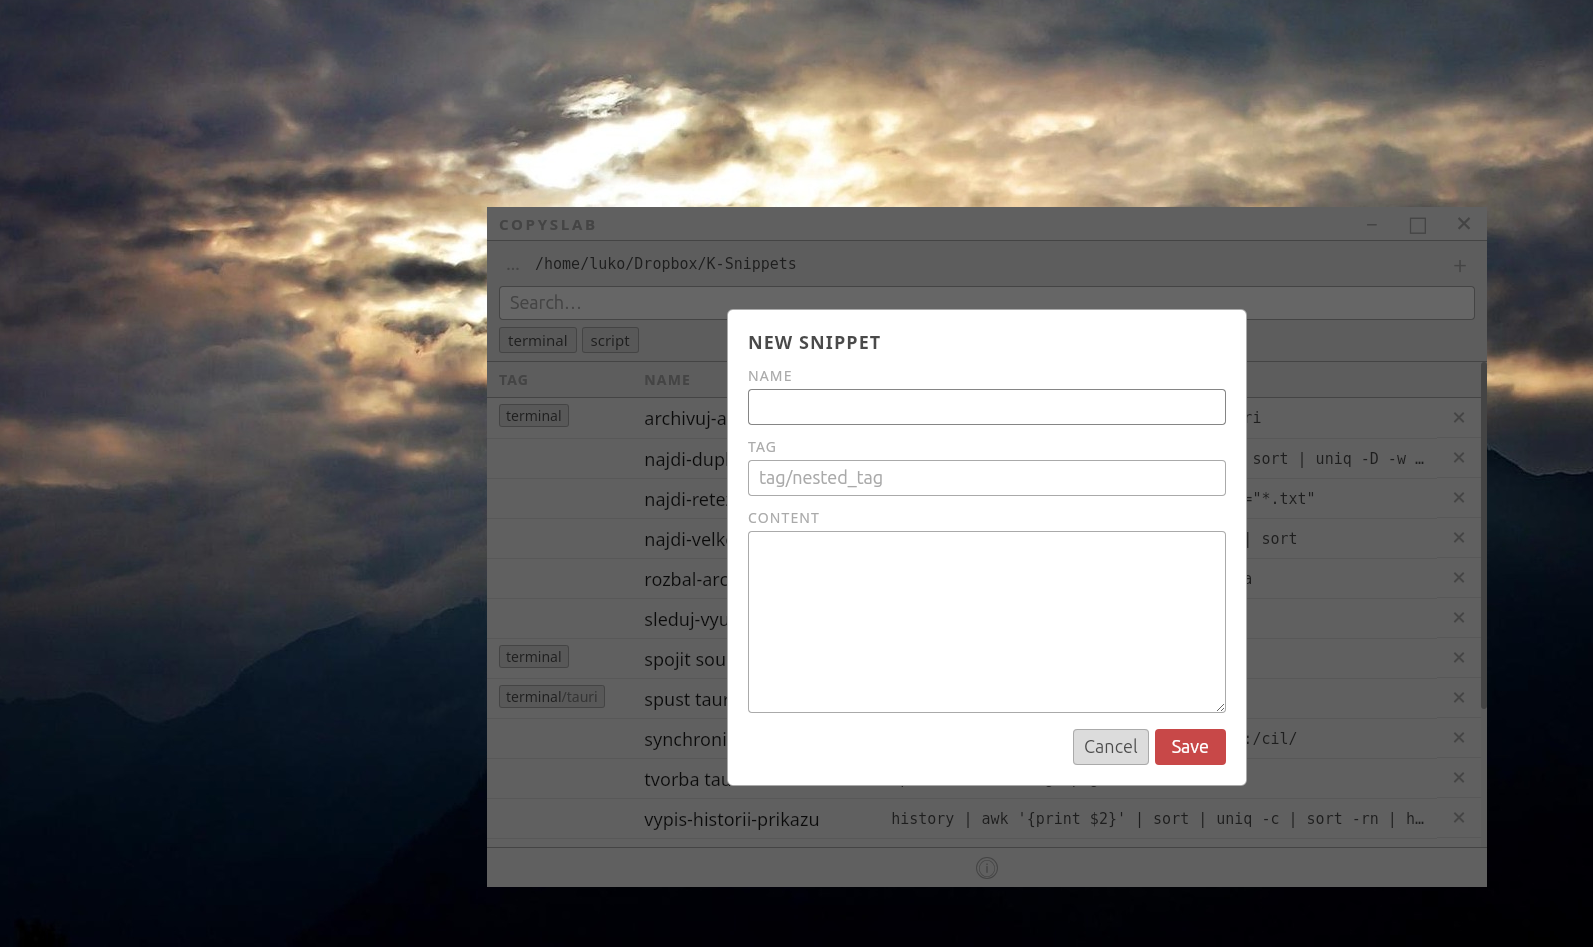
Task: Click the X icon on the sort row
Action: [1458, 538]
